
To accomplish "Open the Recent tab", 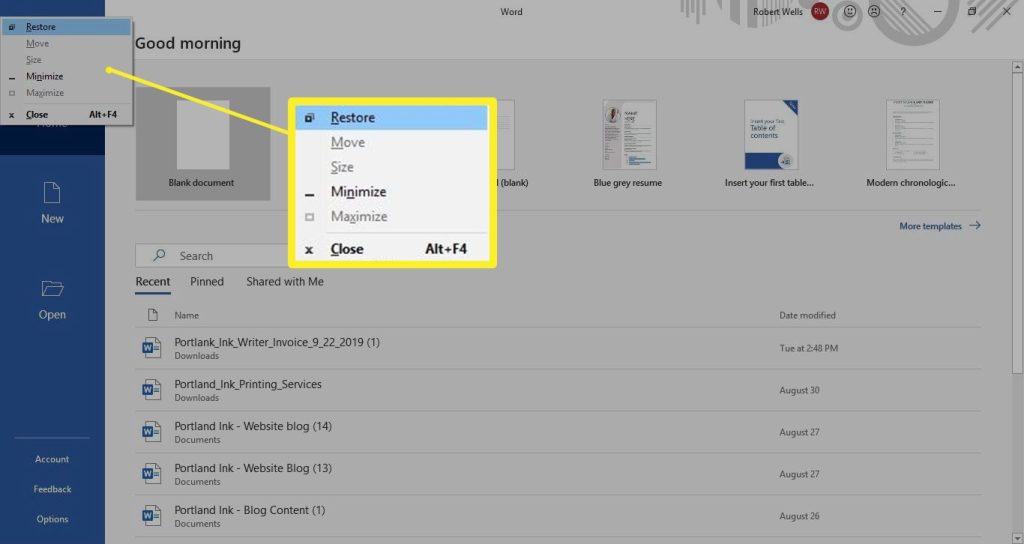I will (x=153, y=282).
